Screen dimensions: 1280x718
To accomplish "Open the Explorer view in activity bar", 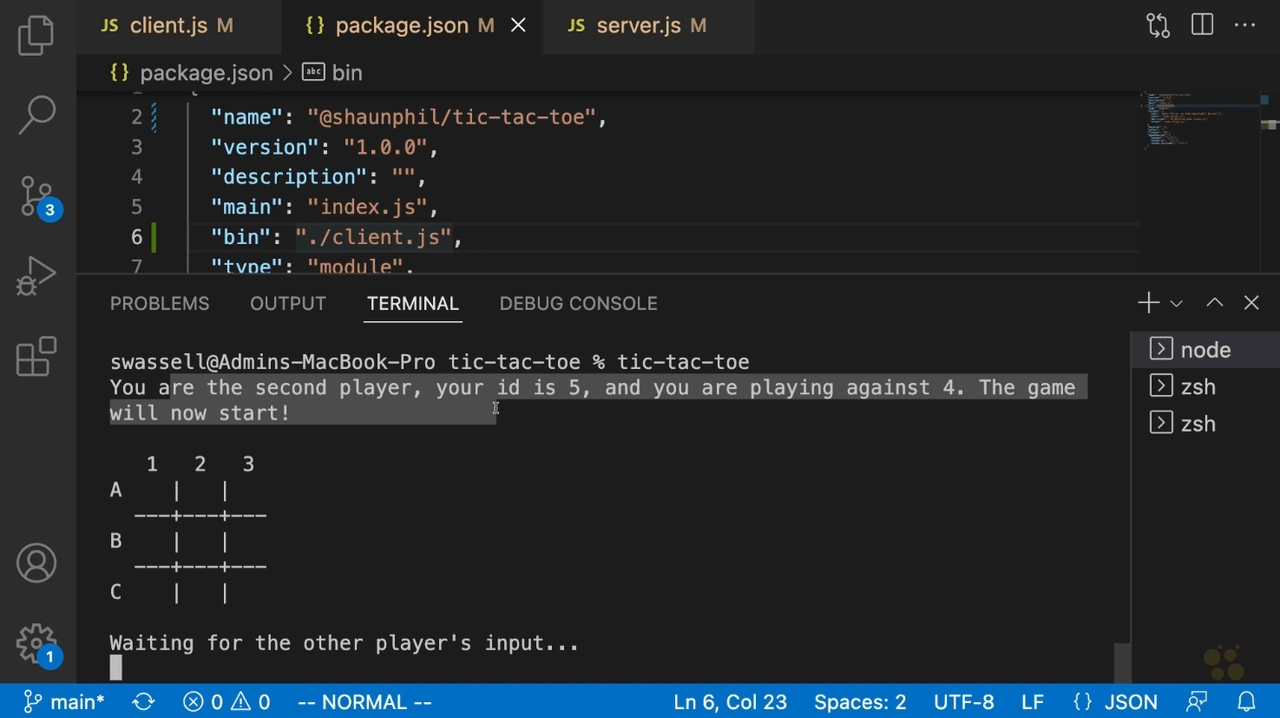I will pos(37,36).
